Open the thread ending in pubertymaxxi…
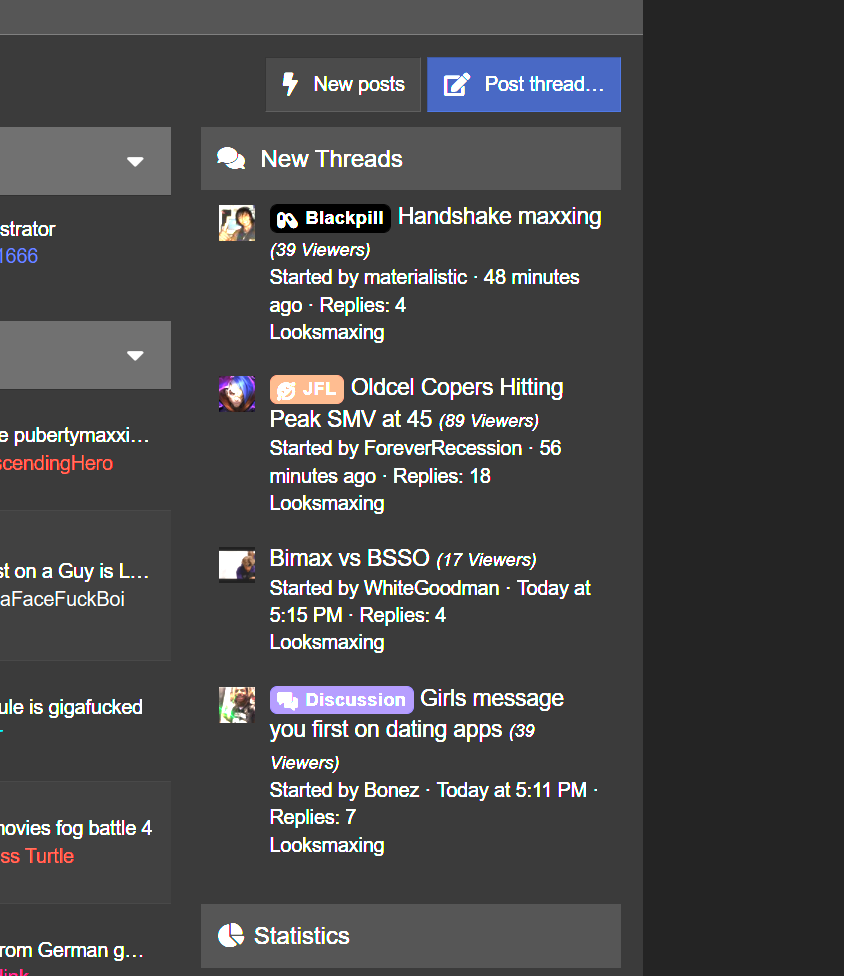844x976 pixels. [x=75, y=435]
